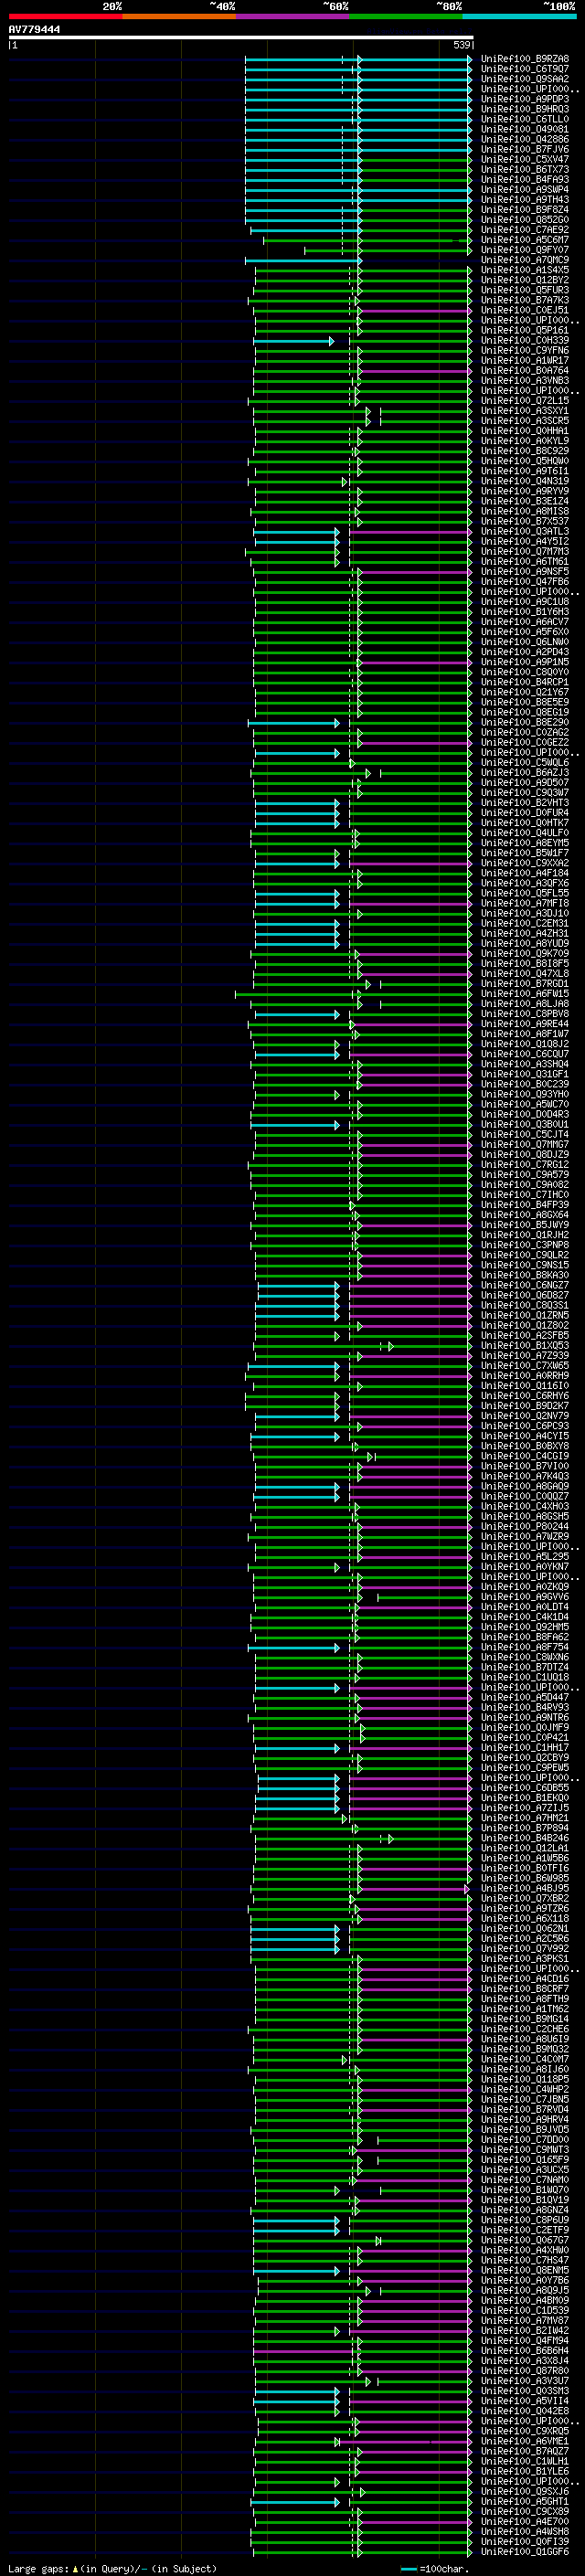
Task: Select the query name AV779444
Action: [34, 30]
